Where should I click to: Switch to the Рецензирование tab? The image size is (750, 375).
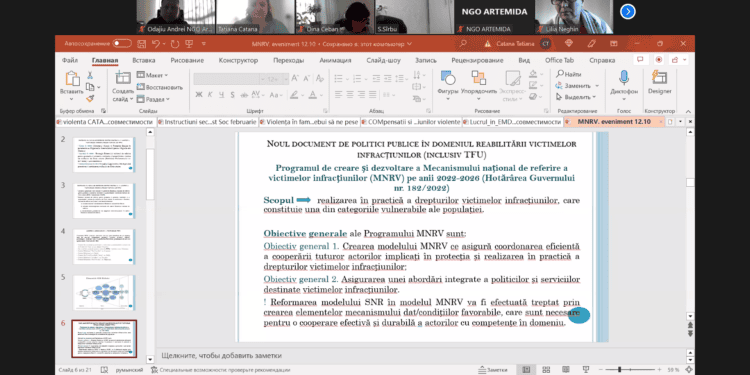tap(477, 60)
